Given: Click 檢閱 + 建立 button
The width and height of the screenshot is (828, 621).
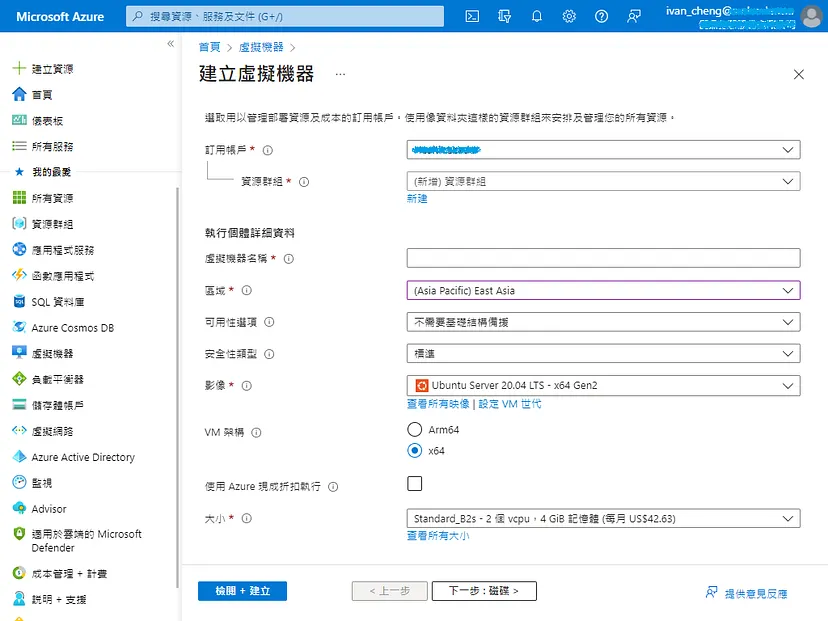Looking at the screenshot, I should tap(242, 591).
